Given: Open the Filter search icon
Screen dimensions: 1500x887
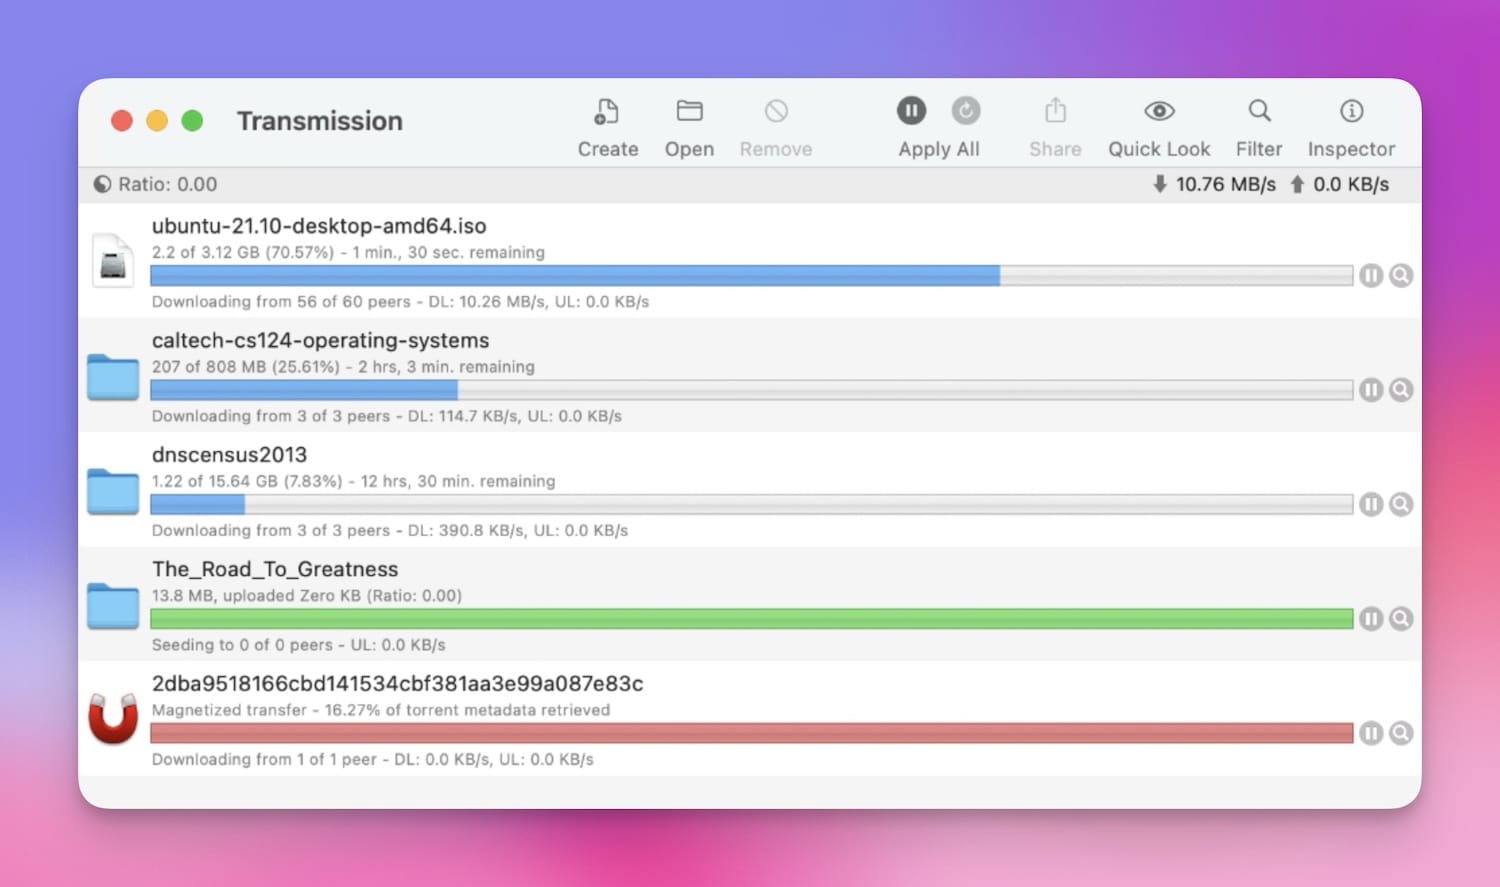Looking at the screenshot, I should click(1259, 110).
